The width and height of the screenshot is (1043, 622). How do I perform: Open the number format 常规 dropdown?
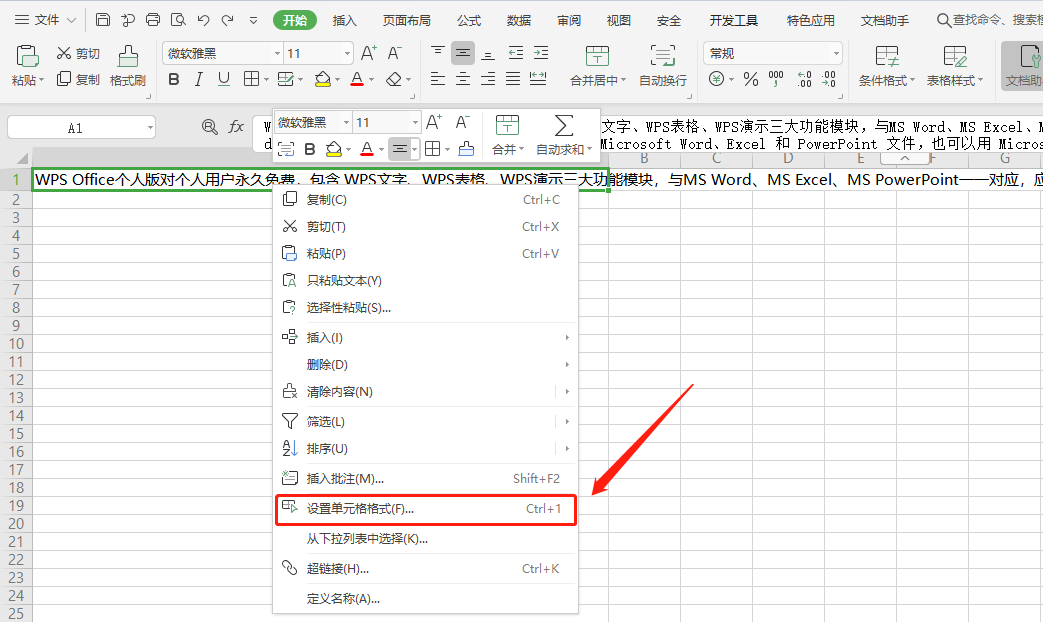[x=836, y=53]
